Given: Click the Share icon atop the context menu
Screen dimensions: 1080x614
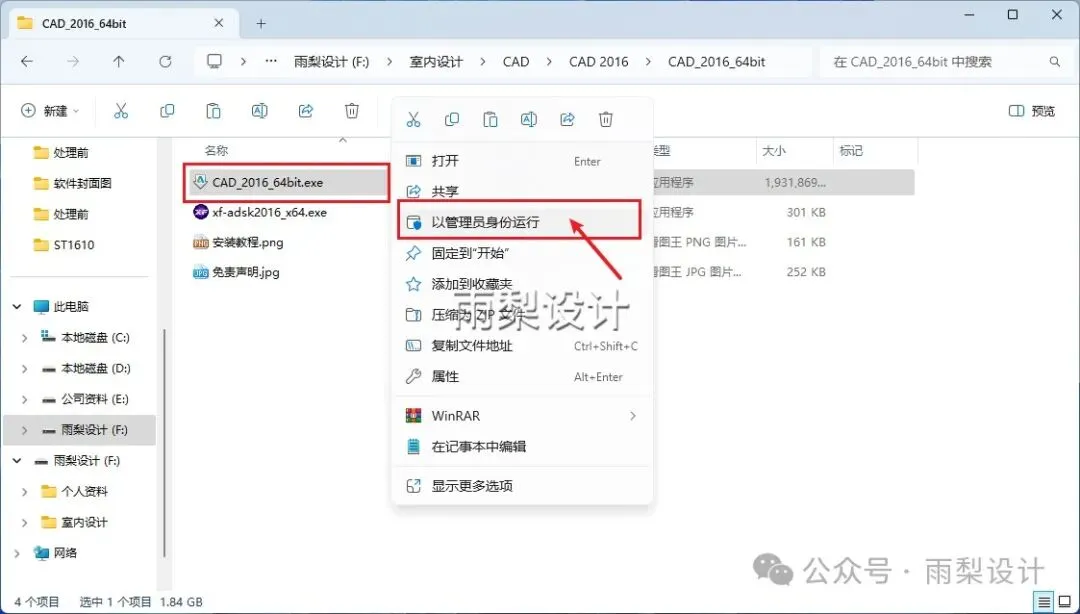Looking at the screenshot, I should [568, 120].
